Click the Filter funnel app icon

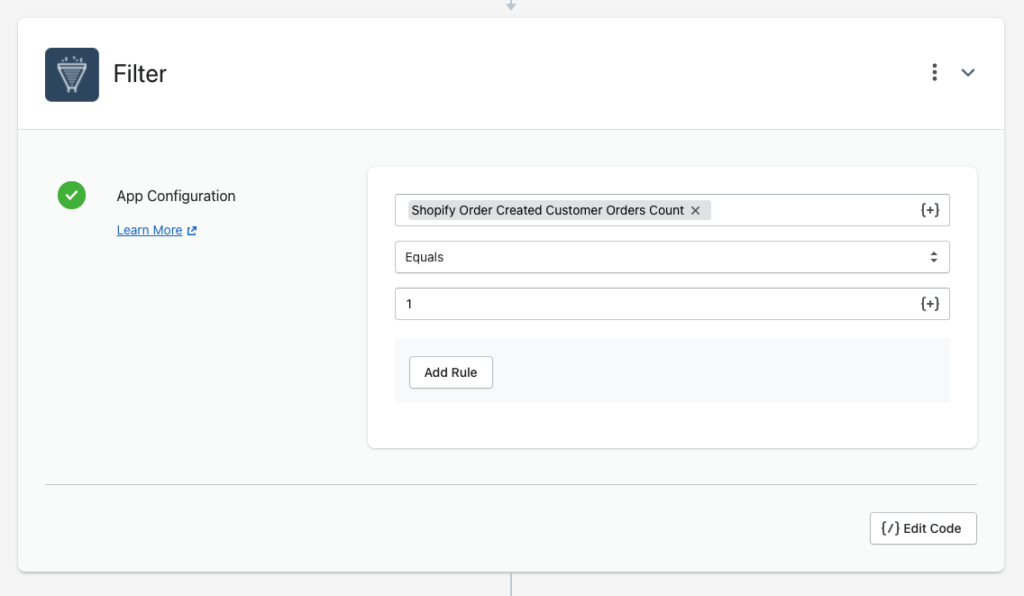click(72, 74)
